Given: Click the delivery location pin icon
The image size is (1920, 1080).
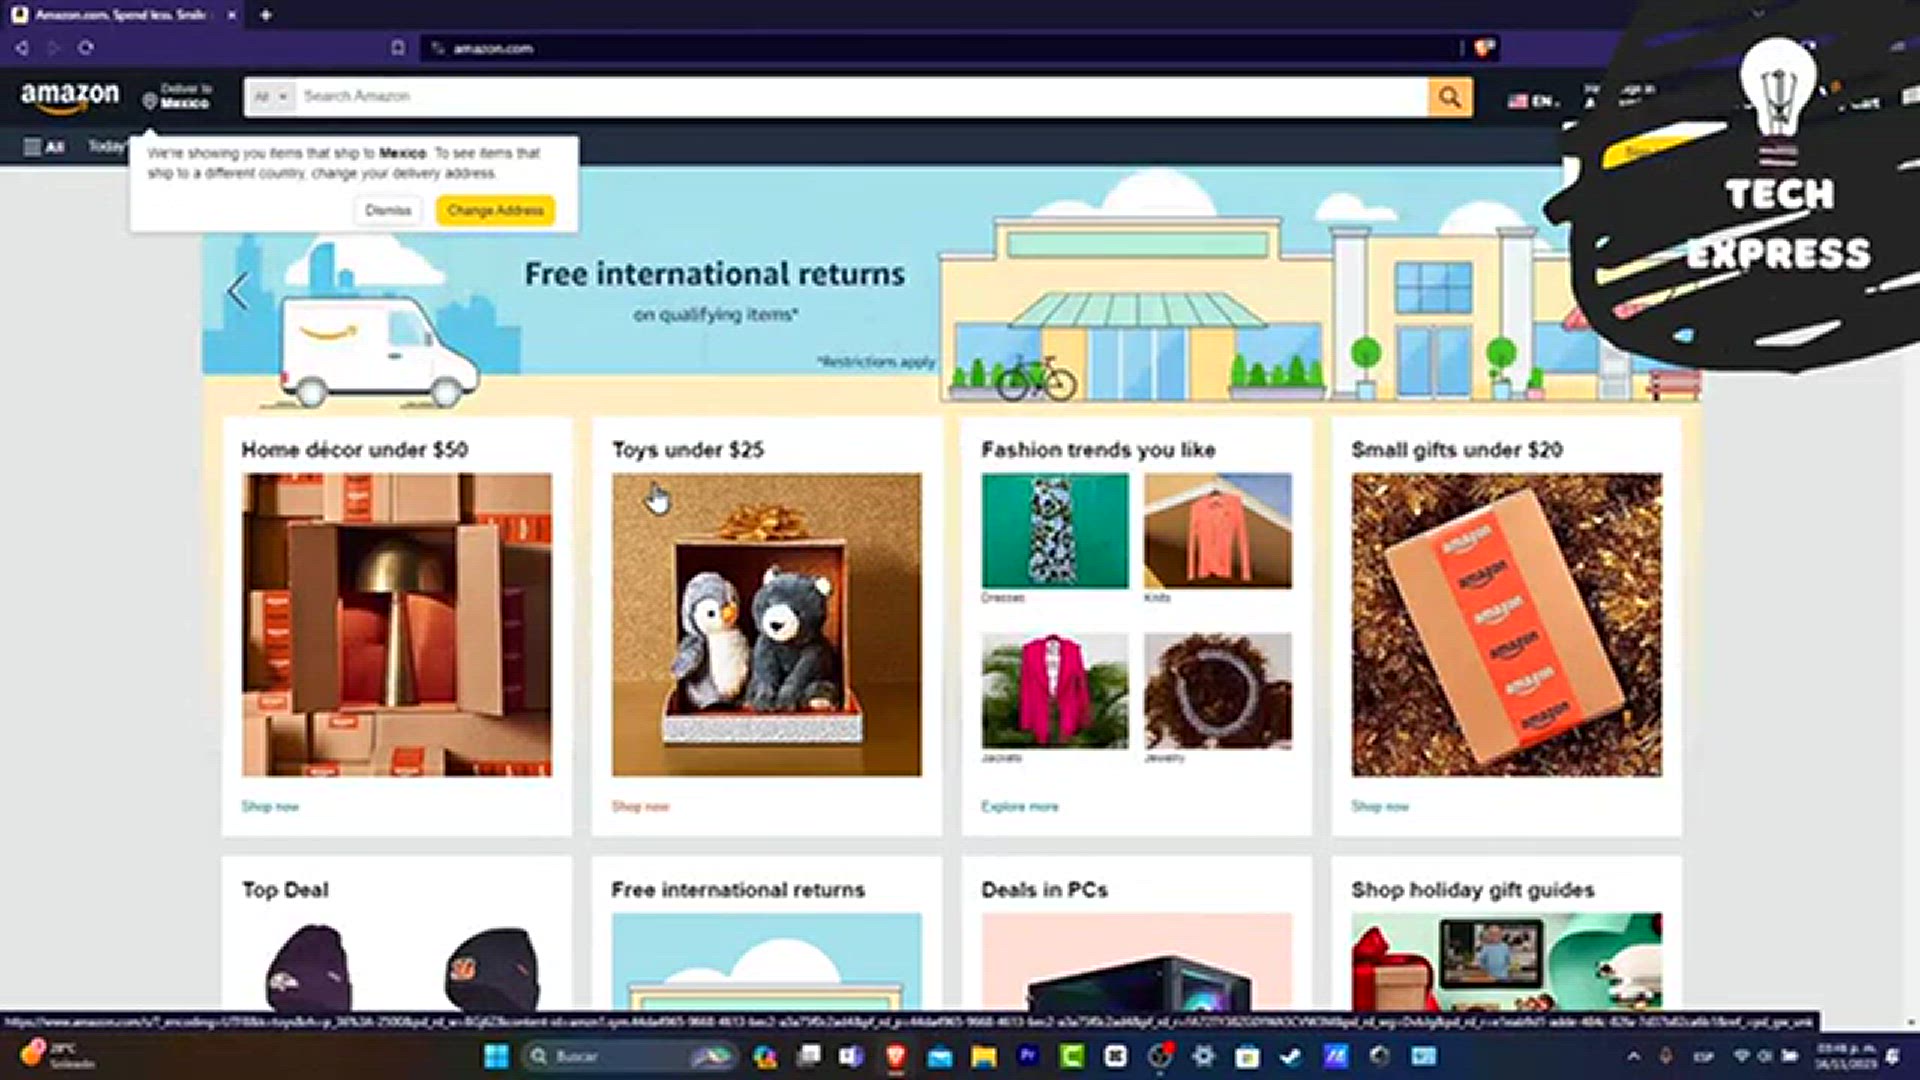Looking at the screenshot, I should click(148, 101).
